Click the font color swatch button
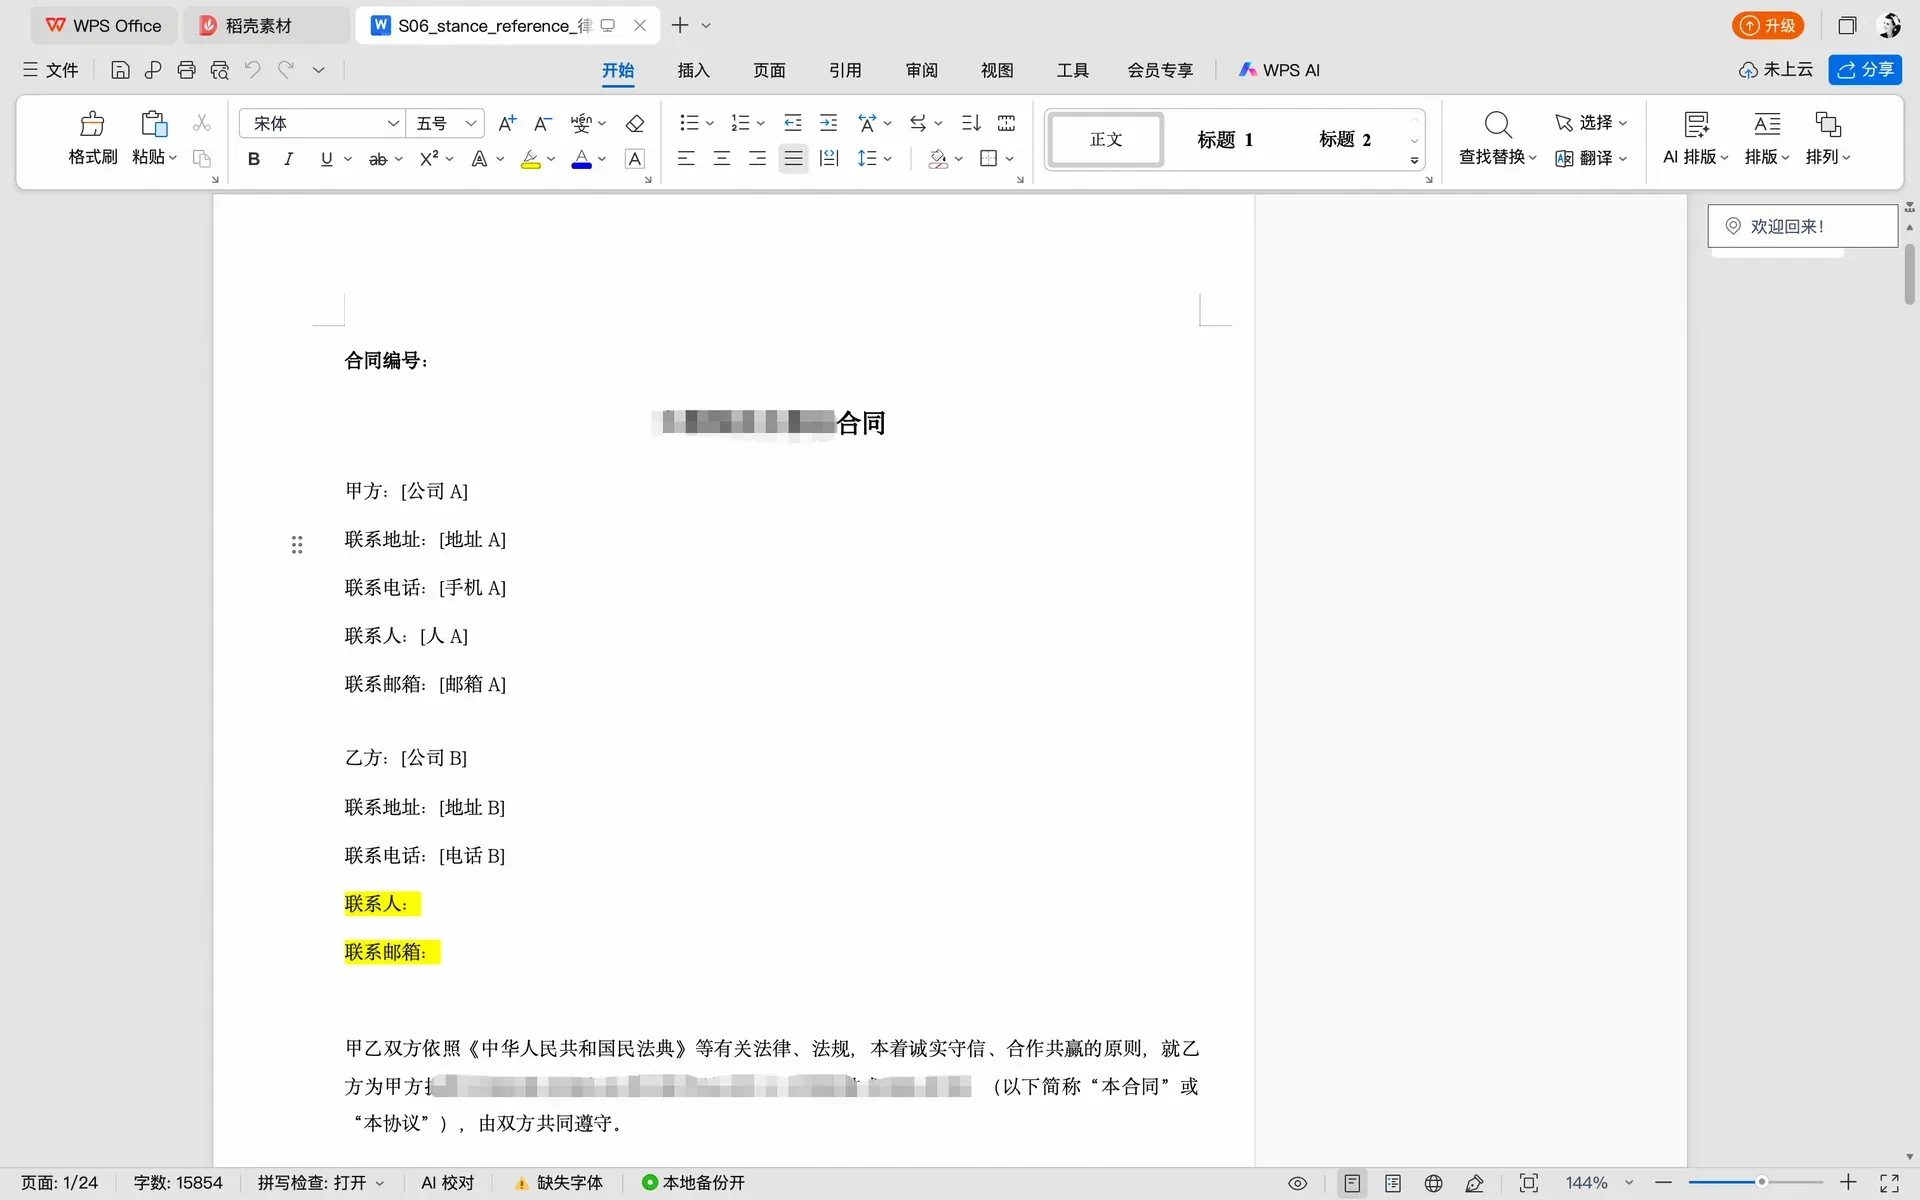Image resolution: width=1920 pixels, height=1200 pixels. tap(581, 159)
